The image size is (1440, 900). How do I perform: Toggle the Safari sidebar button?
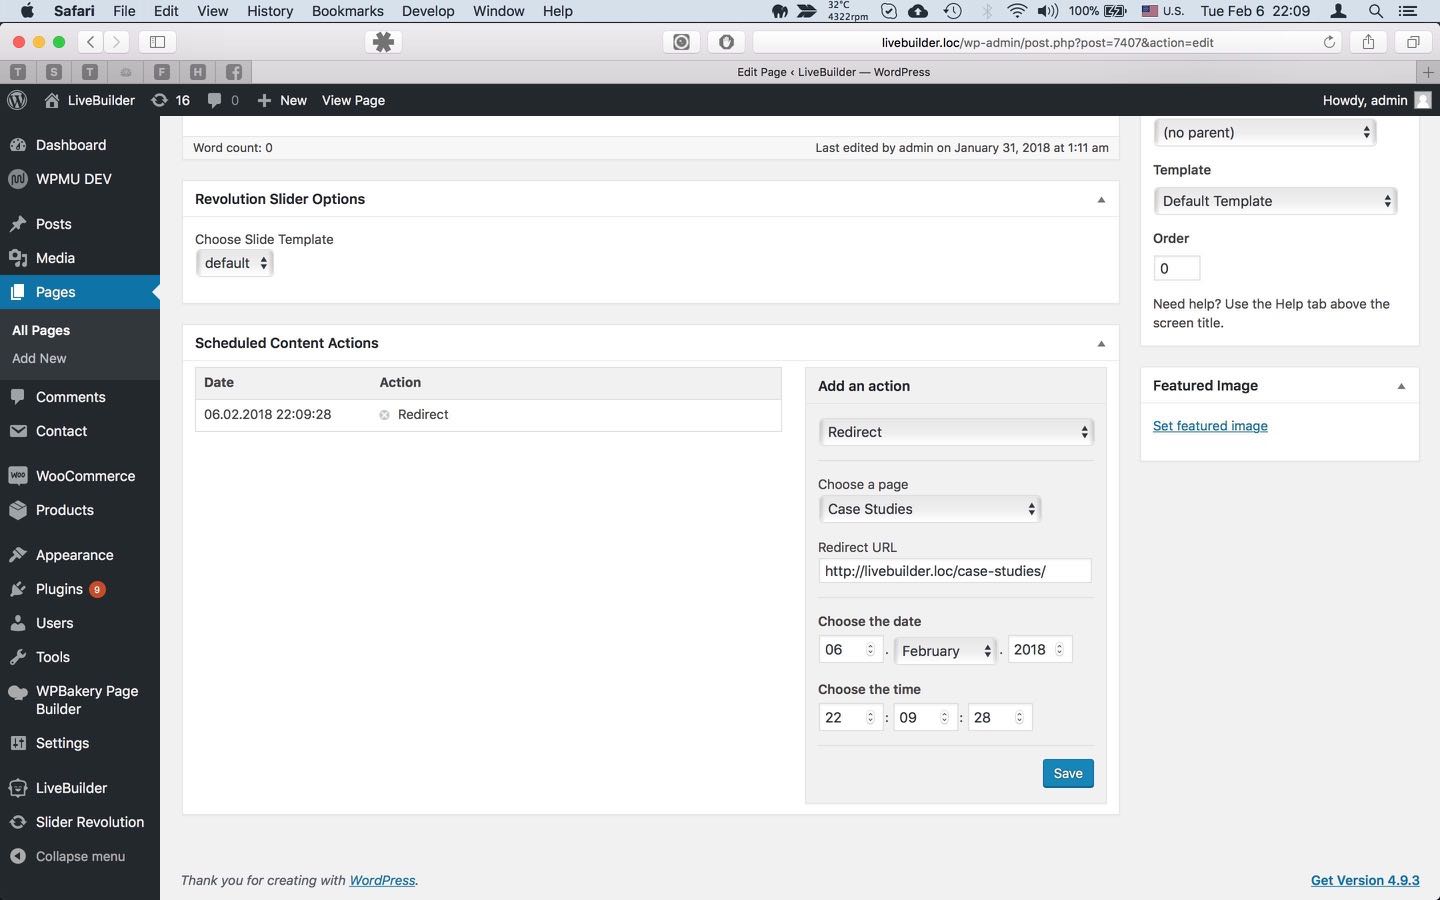[157, 42]
